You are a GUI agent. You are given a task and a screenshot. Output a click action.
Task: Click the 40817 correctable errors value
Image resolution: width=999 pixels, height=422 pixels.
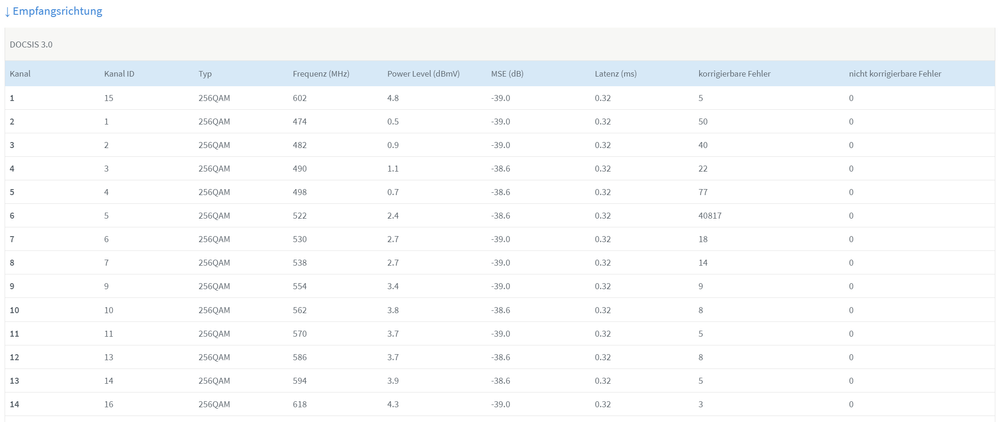710,216
